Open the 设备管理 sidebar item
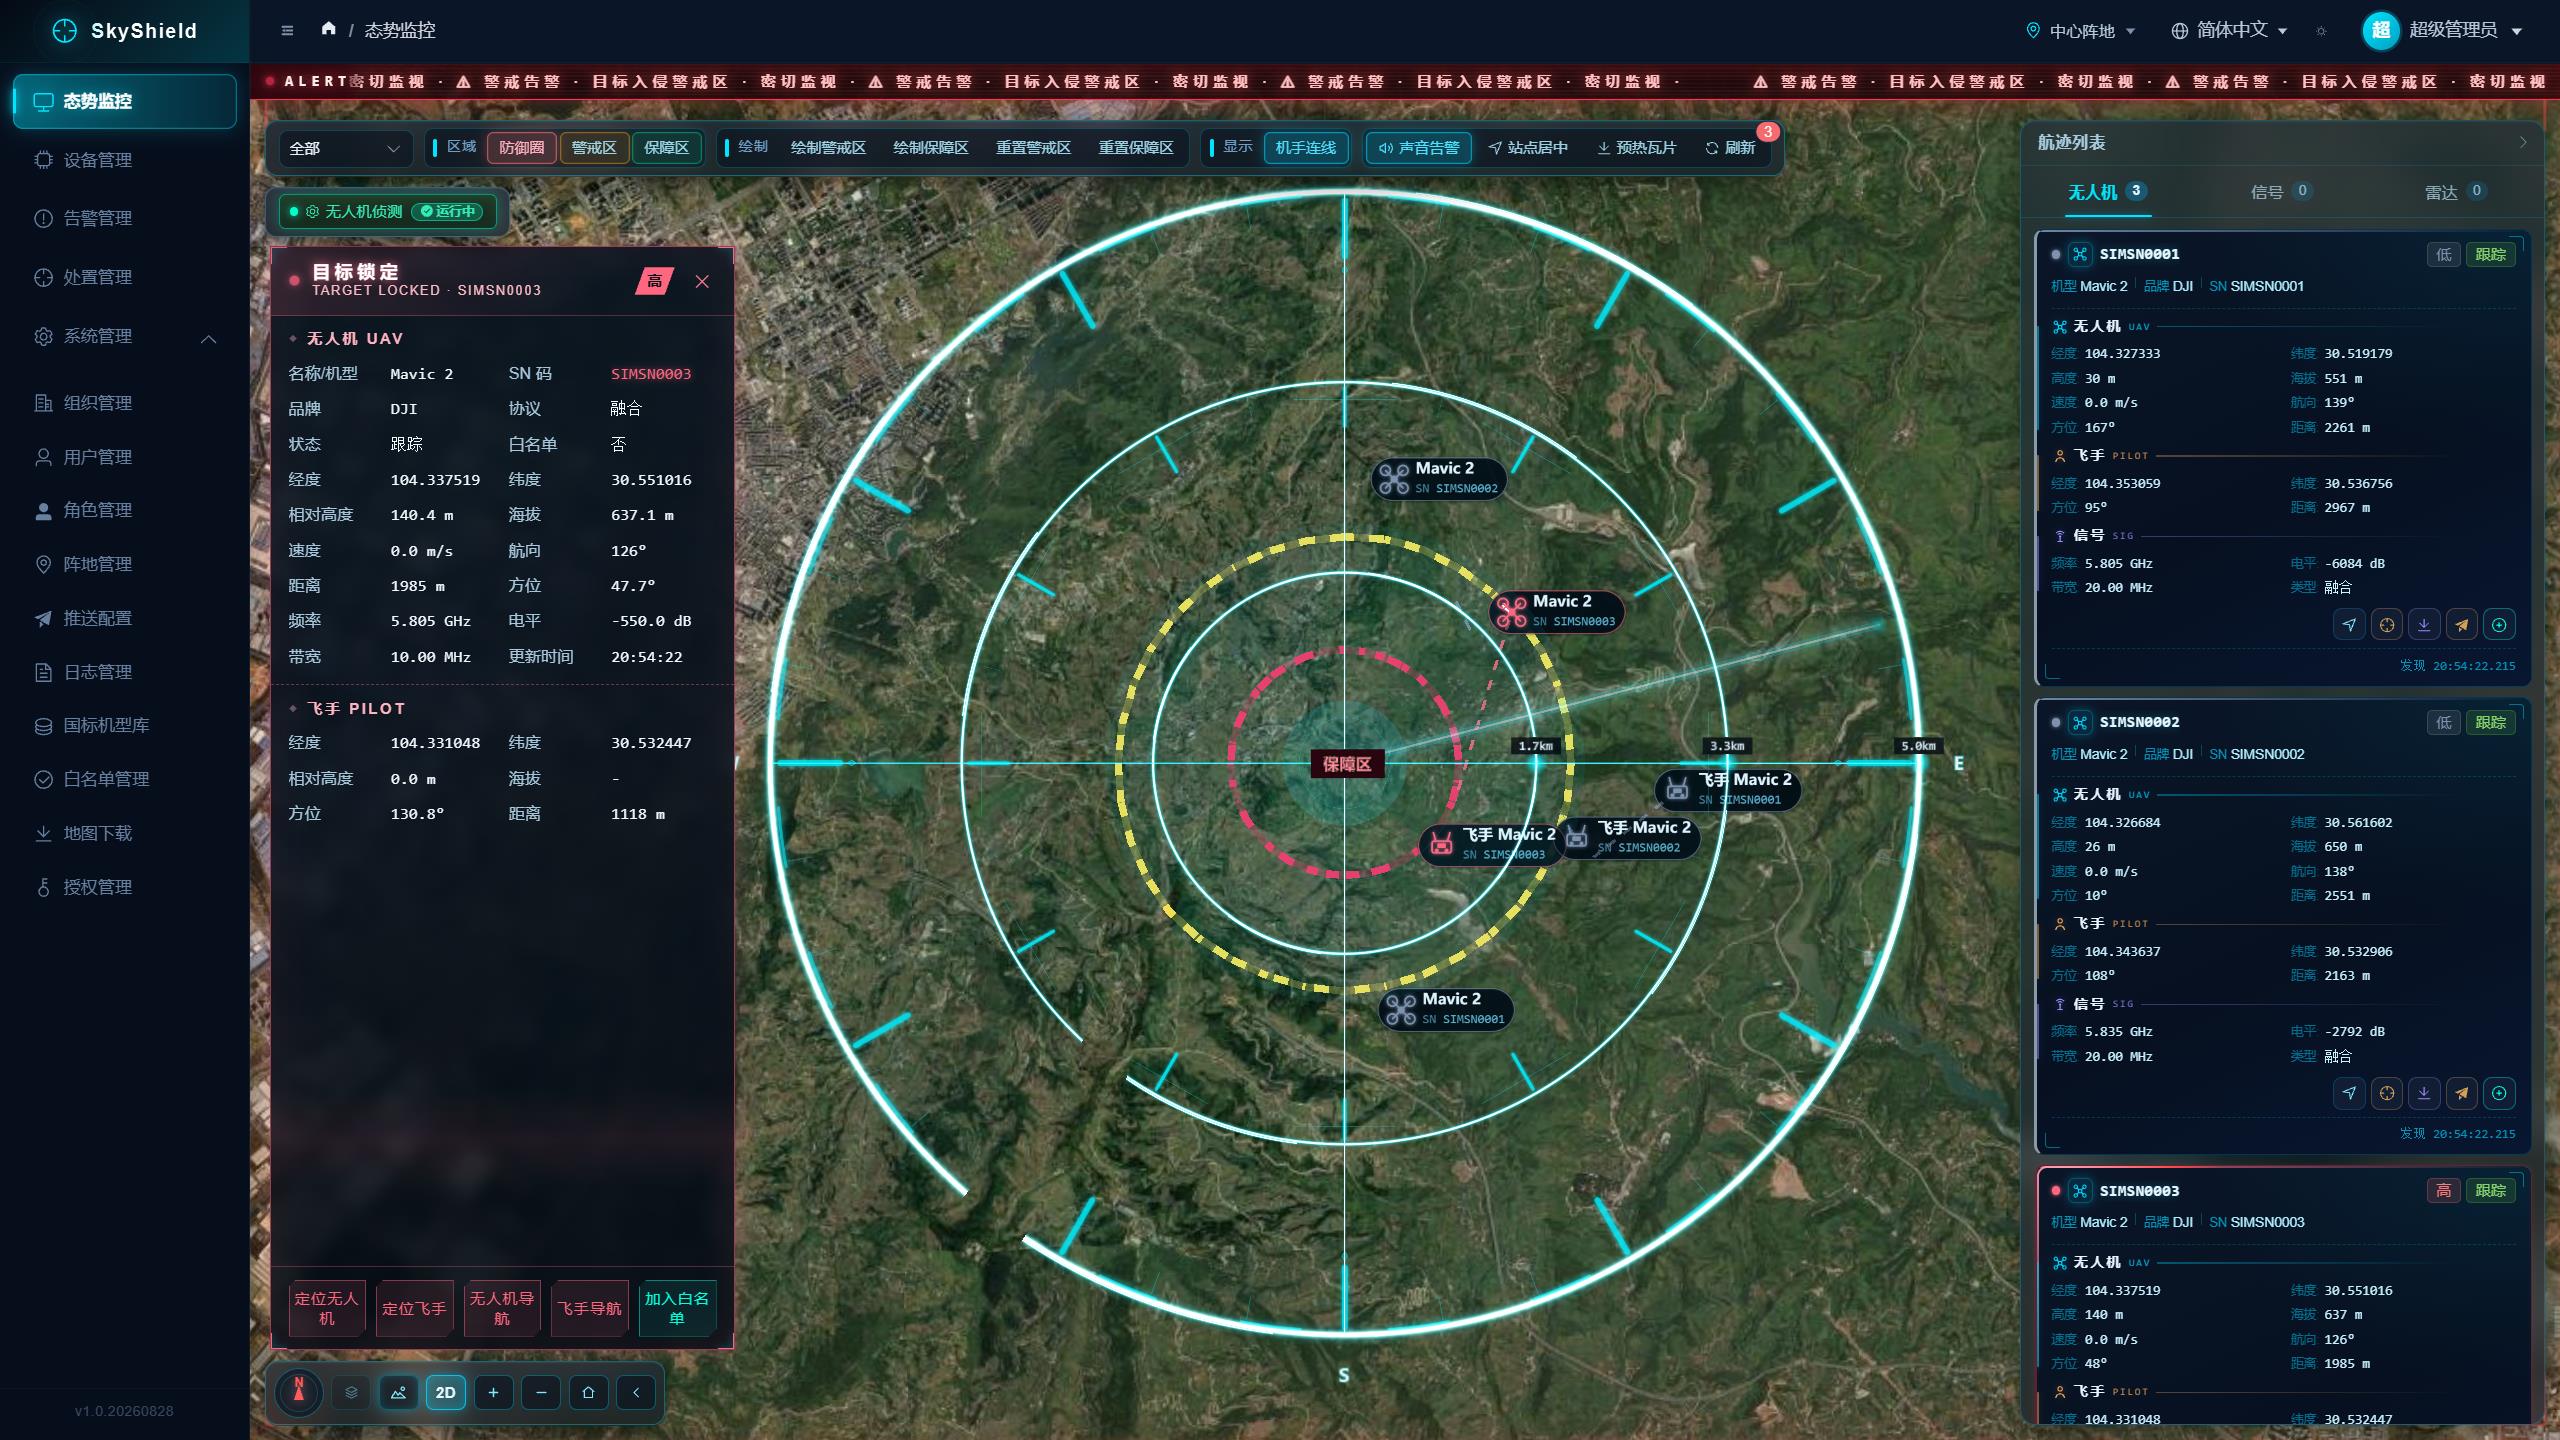 point(124,160)
